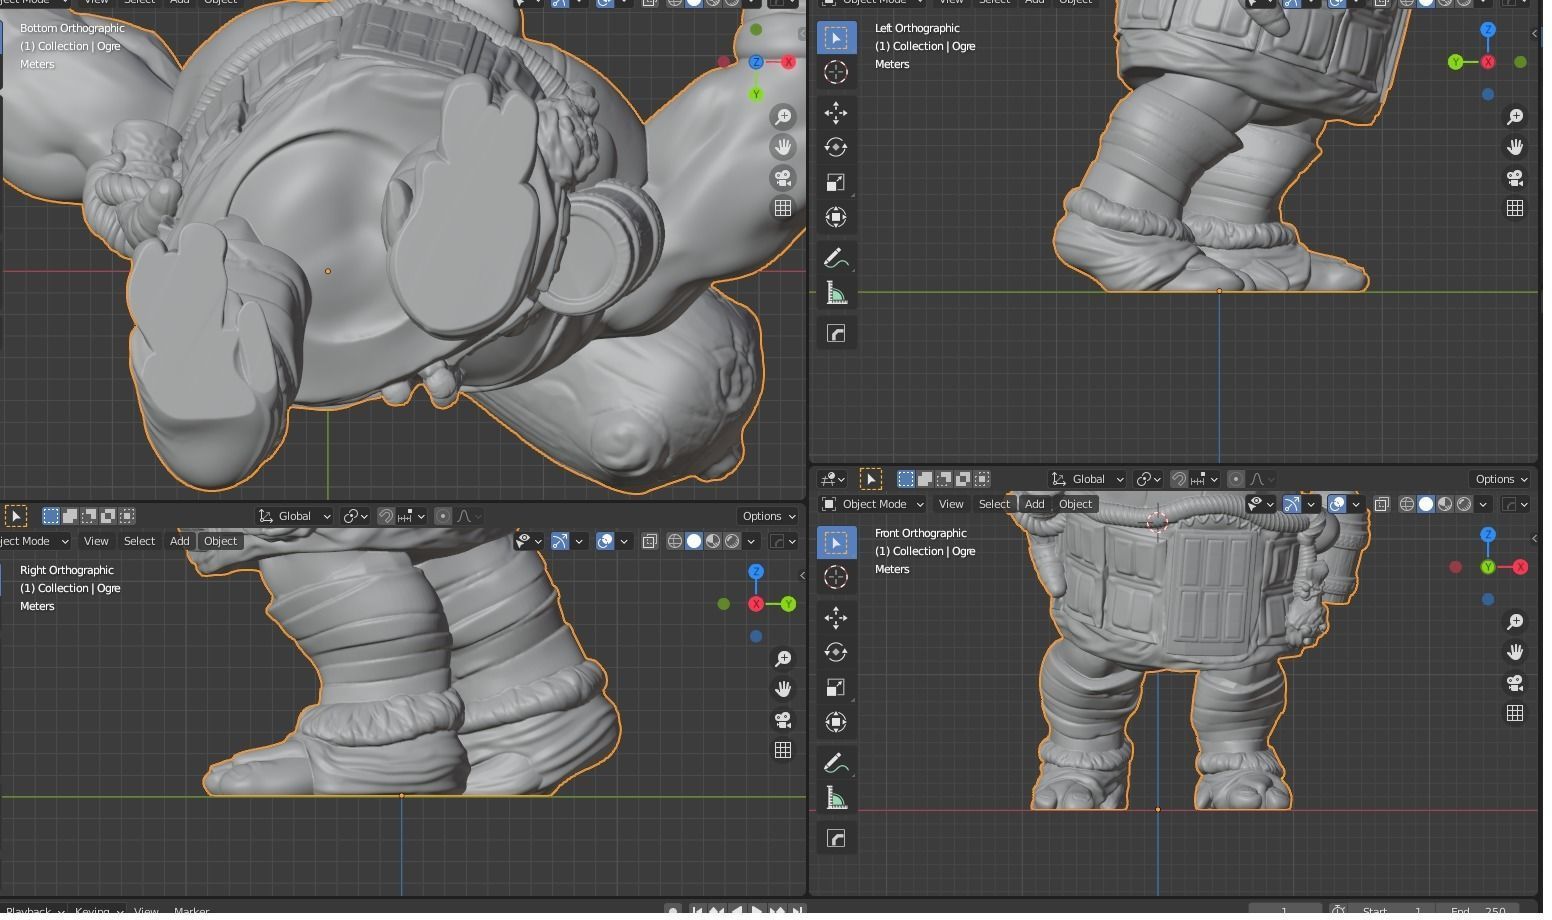Click the timeline Start frame field

1393,910
